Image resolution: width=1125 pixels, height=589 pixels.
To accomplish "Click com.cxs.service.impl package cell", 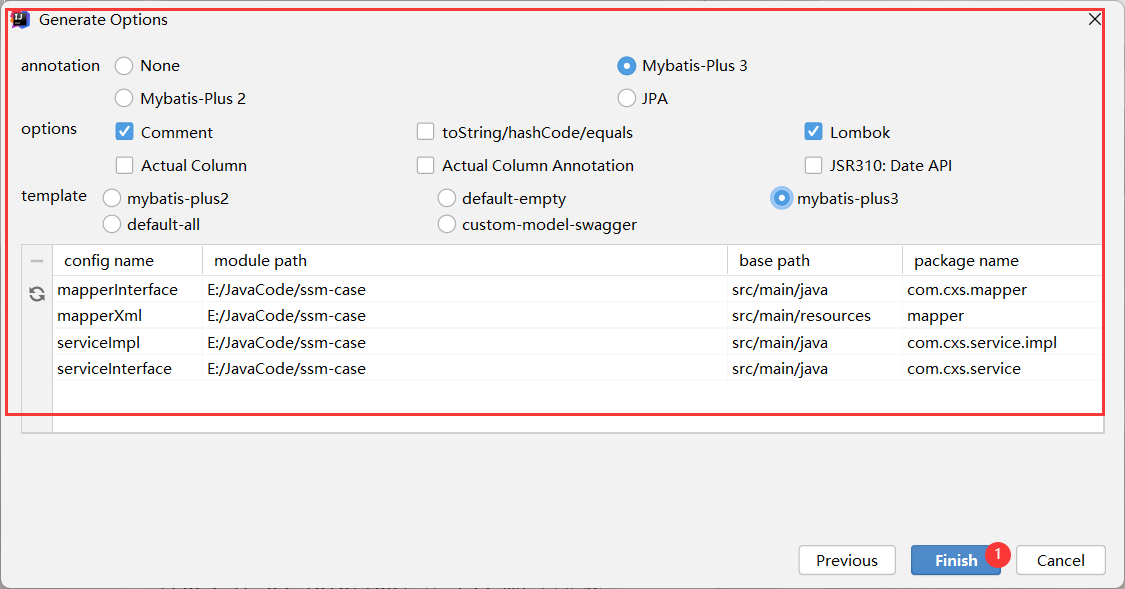I will [1002, 342].
